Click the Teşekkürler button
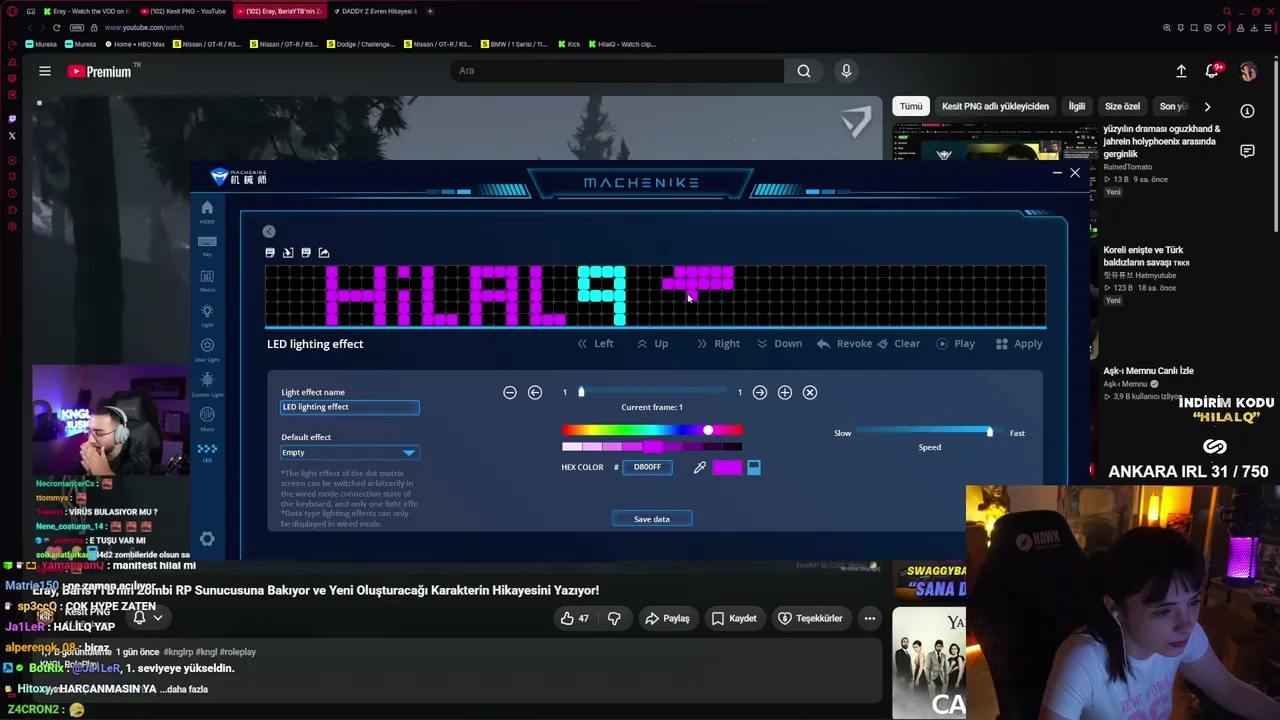This screenshot has width=1280, height=720. pos(810,618)
